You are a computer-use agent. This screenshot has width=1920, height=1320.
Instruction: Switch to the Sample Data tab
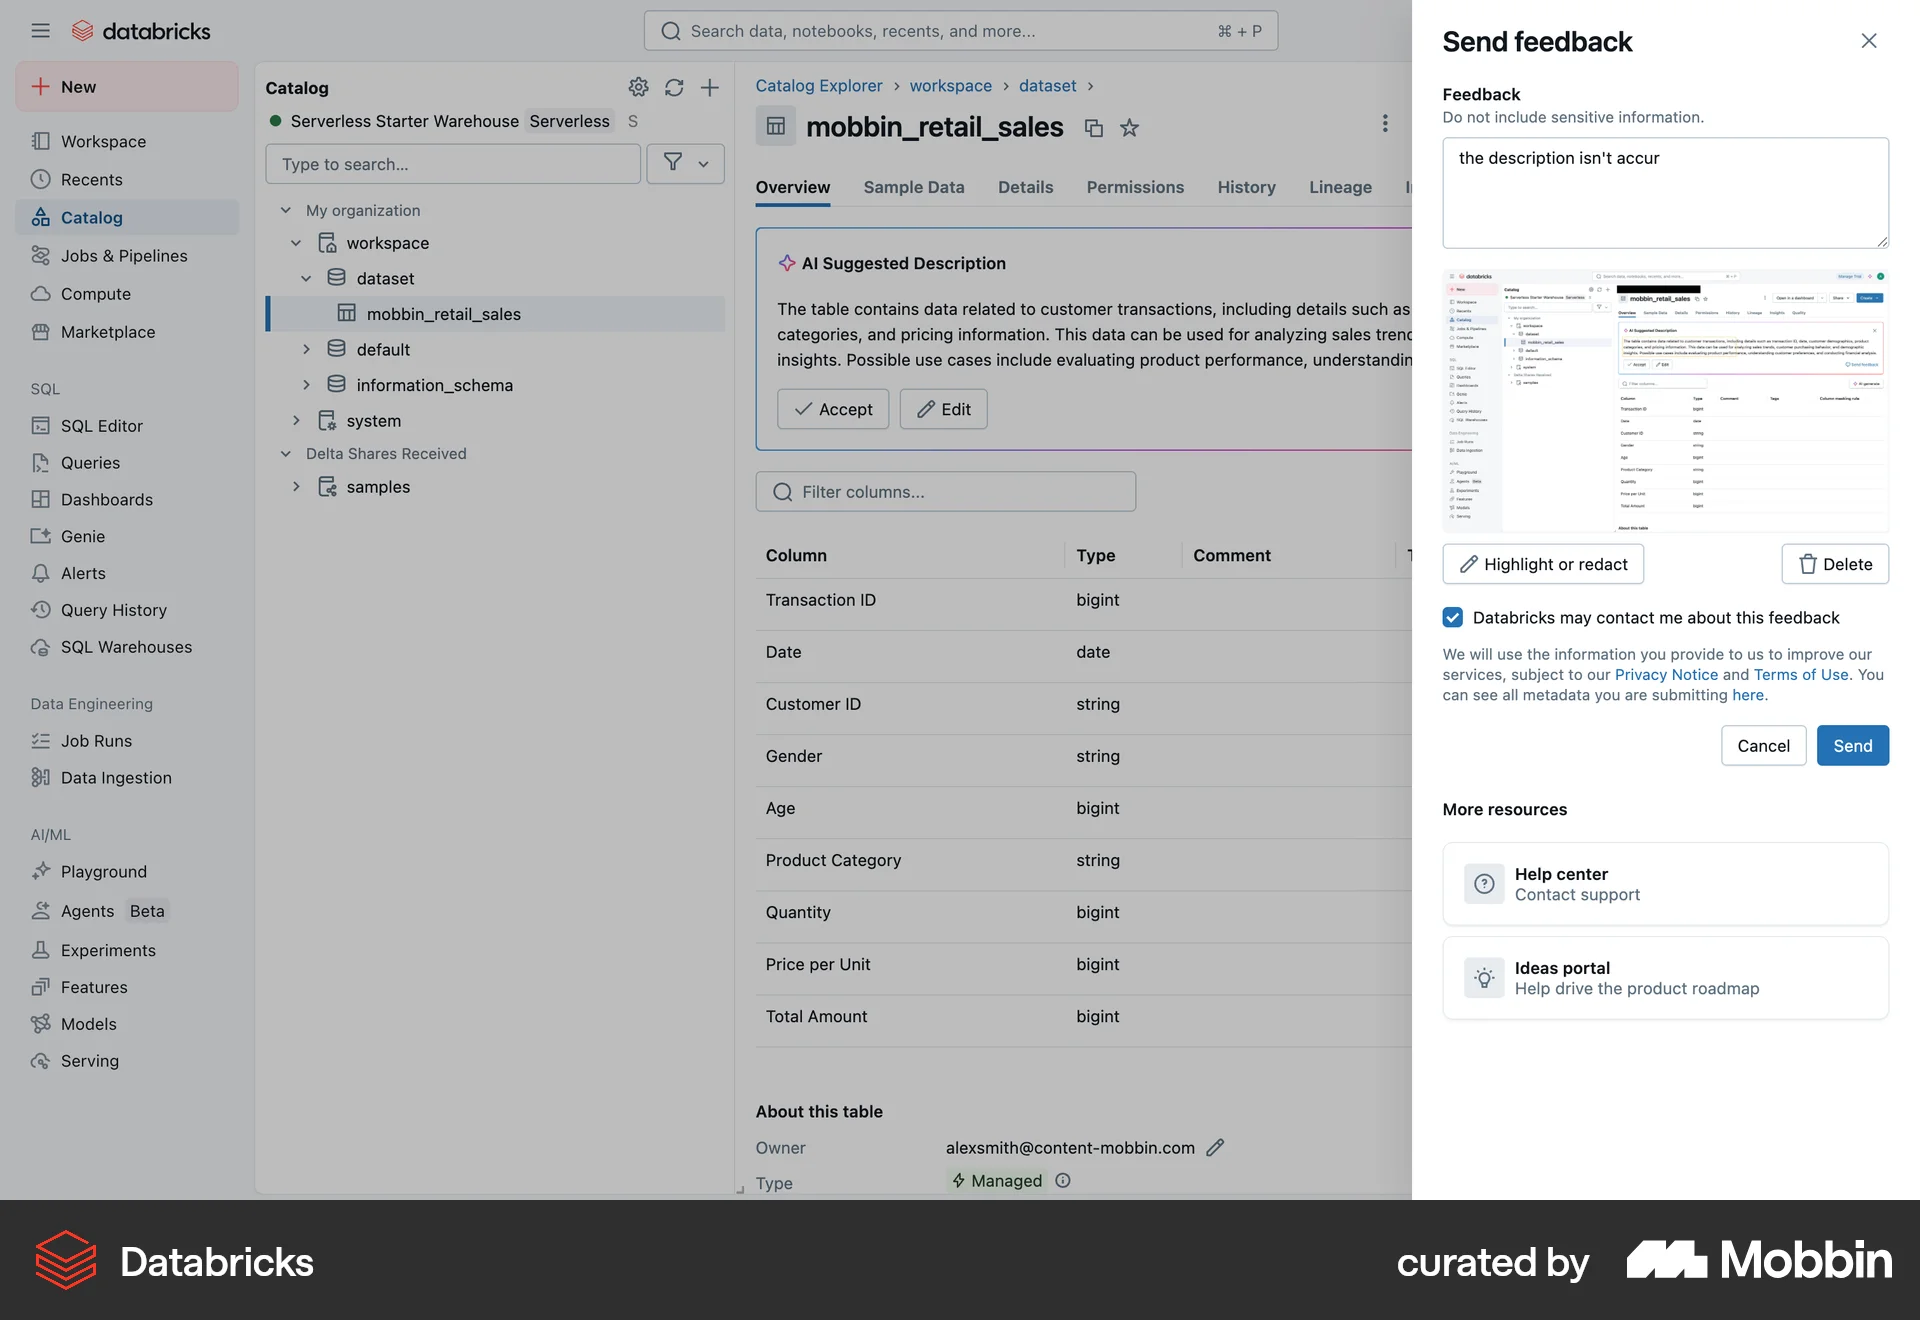click(913, 187)
